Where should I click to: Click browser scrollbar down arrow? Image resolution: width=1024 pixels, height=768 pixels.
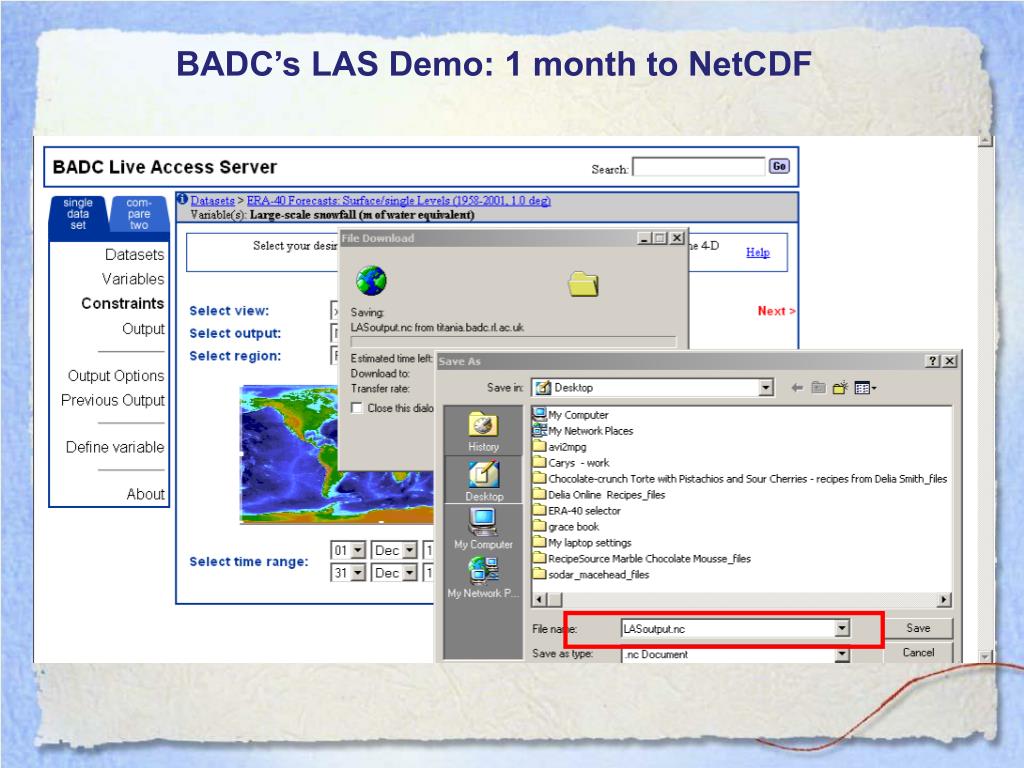click(x=985, y=656)
